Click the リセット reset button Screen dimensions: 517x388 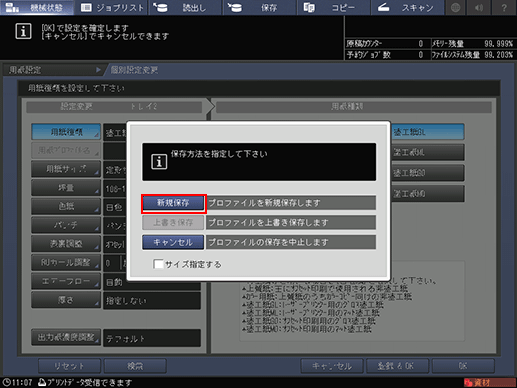(x=69, y=366)
